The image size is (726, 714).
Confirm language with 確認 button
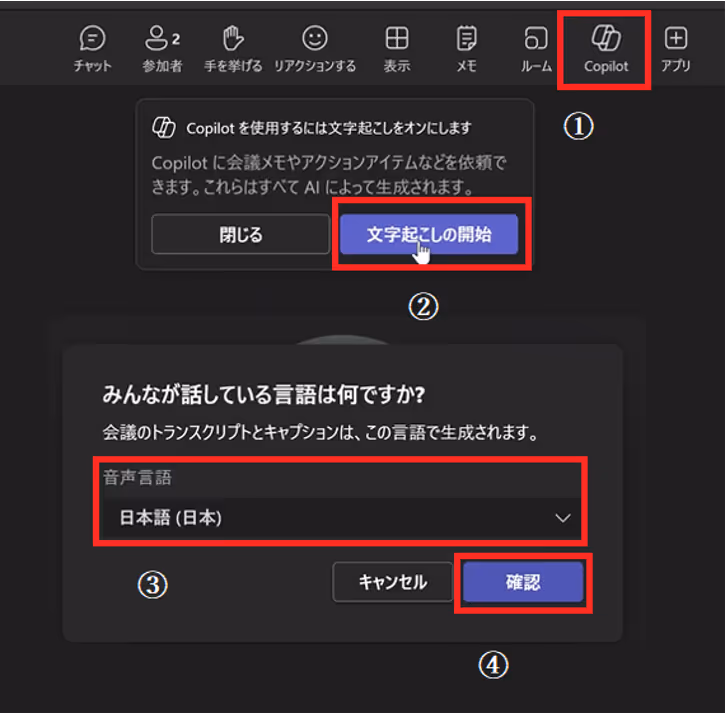(x=523, y=582)
